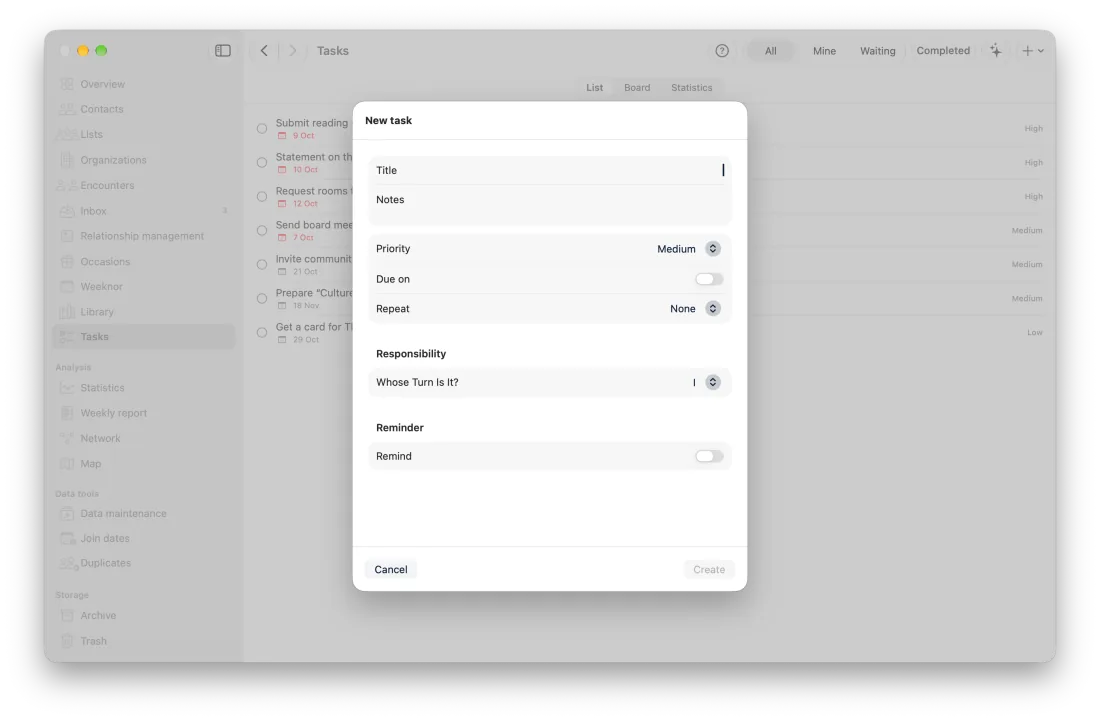Open Inbox in the sidebar

(x=93, y=211)
